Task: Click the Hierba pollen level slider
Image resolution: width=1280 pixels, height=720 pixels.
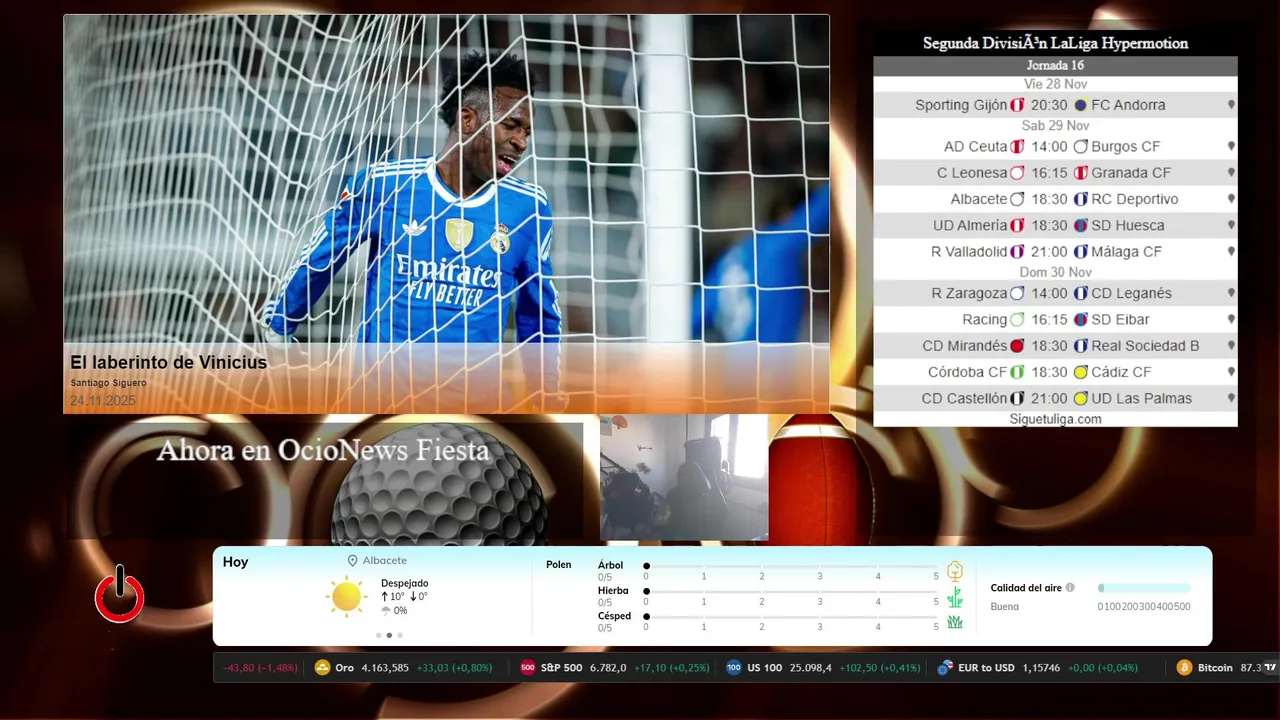Action: point(791,591)
